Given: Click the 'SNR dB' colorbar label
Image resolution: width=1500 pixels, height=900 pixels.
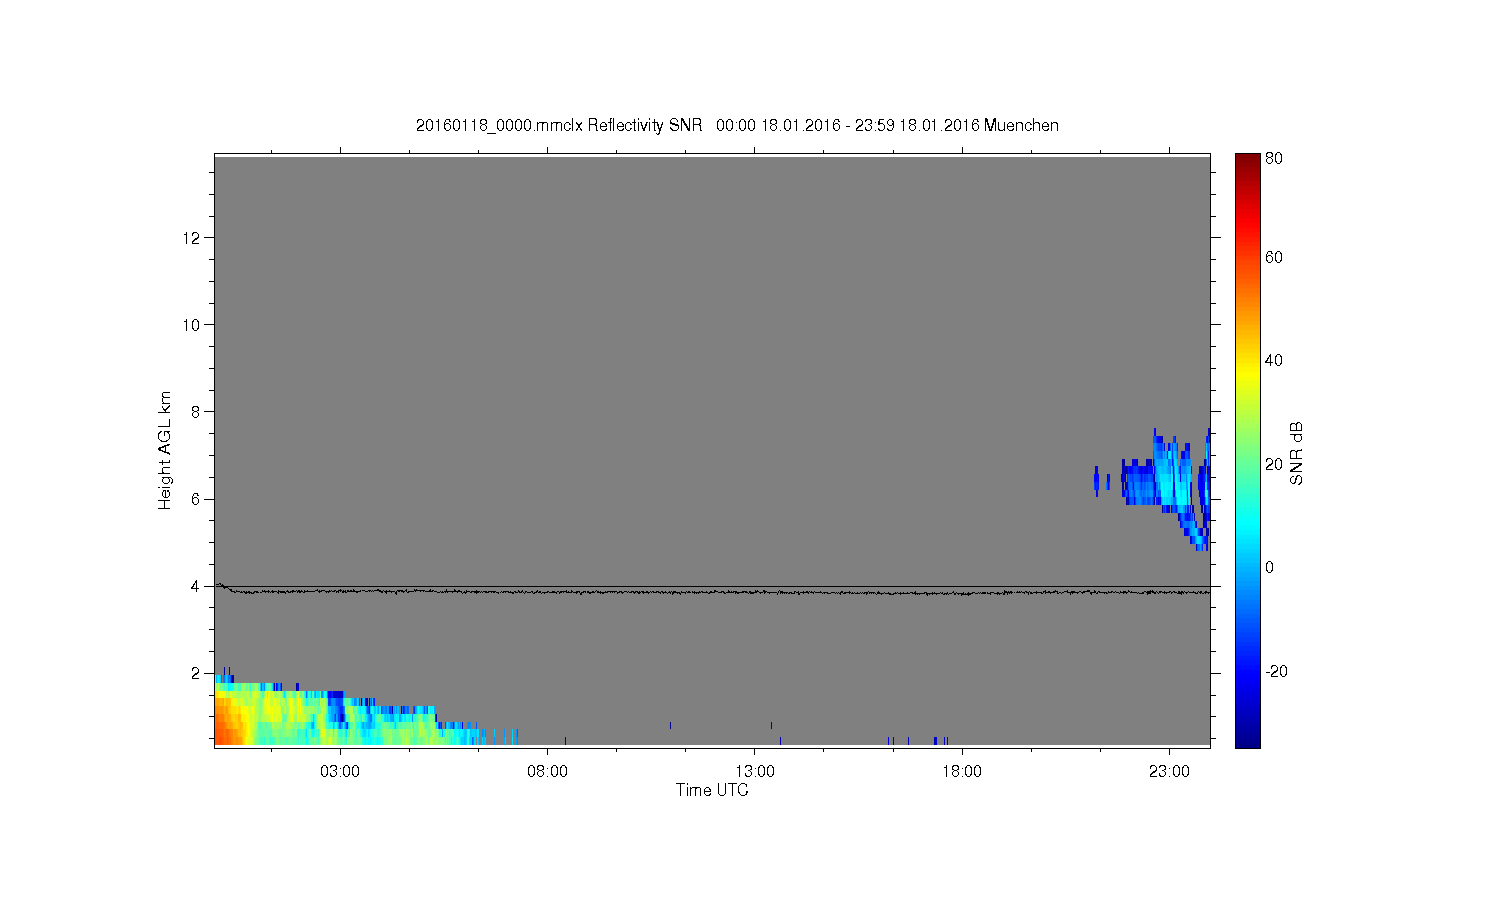Looking at the screenshot, I should [x=1296, y=453].
